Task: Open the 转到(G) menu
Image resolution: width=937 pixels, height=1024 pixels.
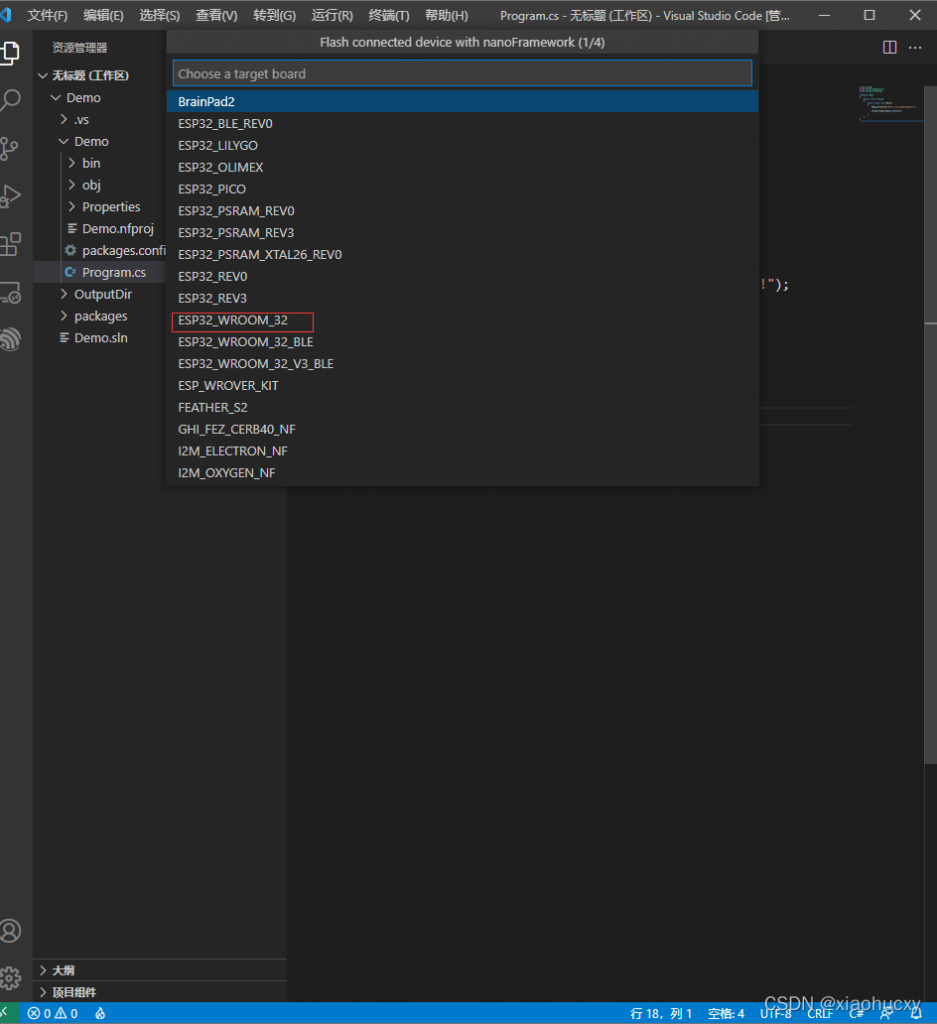Action: [274, 15]
